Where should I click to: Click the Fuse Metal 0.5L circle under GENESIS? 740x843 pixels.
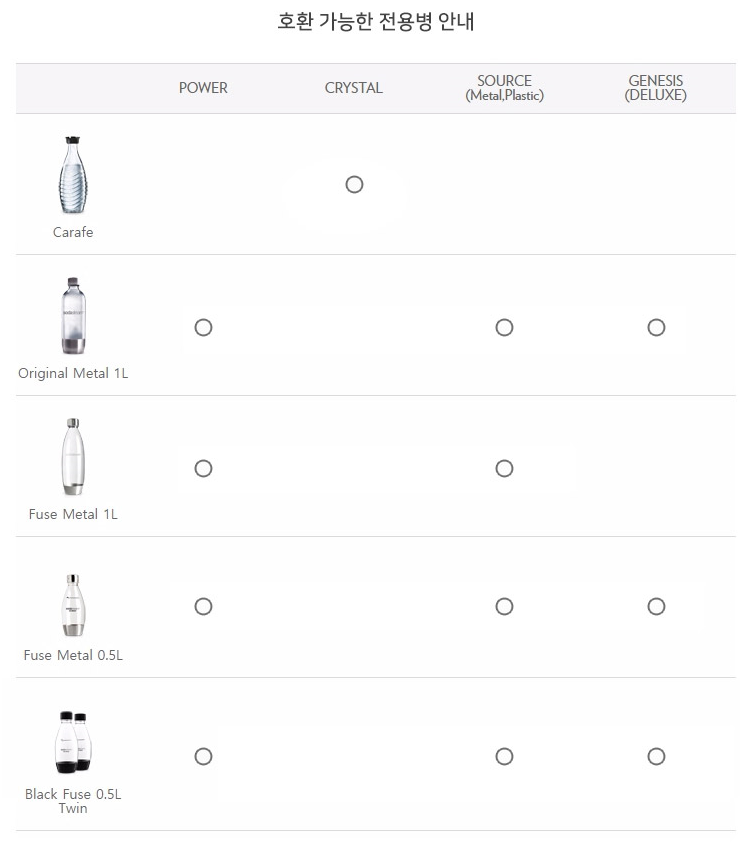point(656,607)
